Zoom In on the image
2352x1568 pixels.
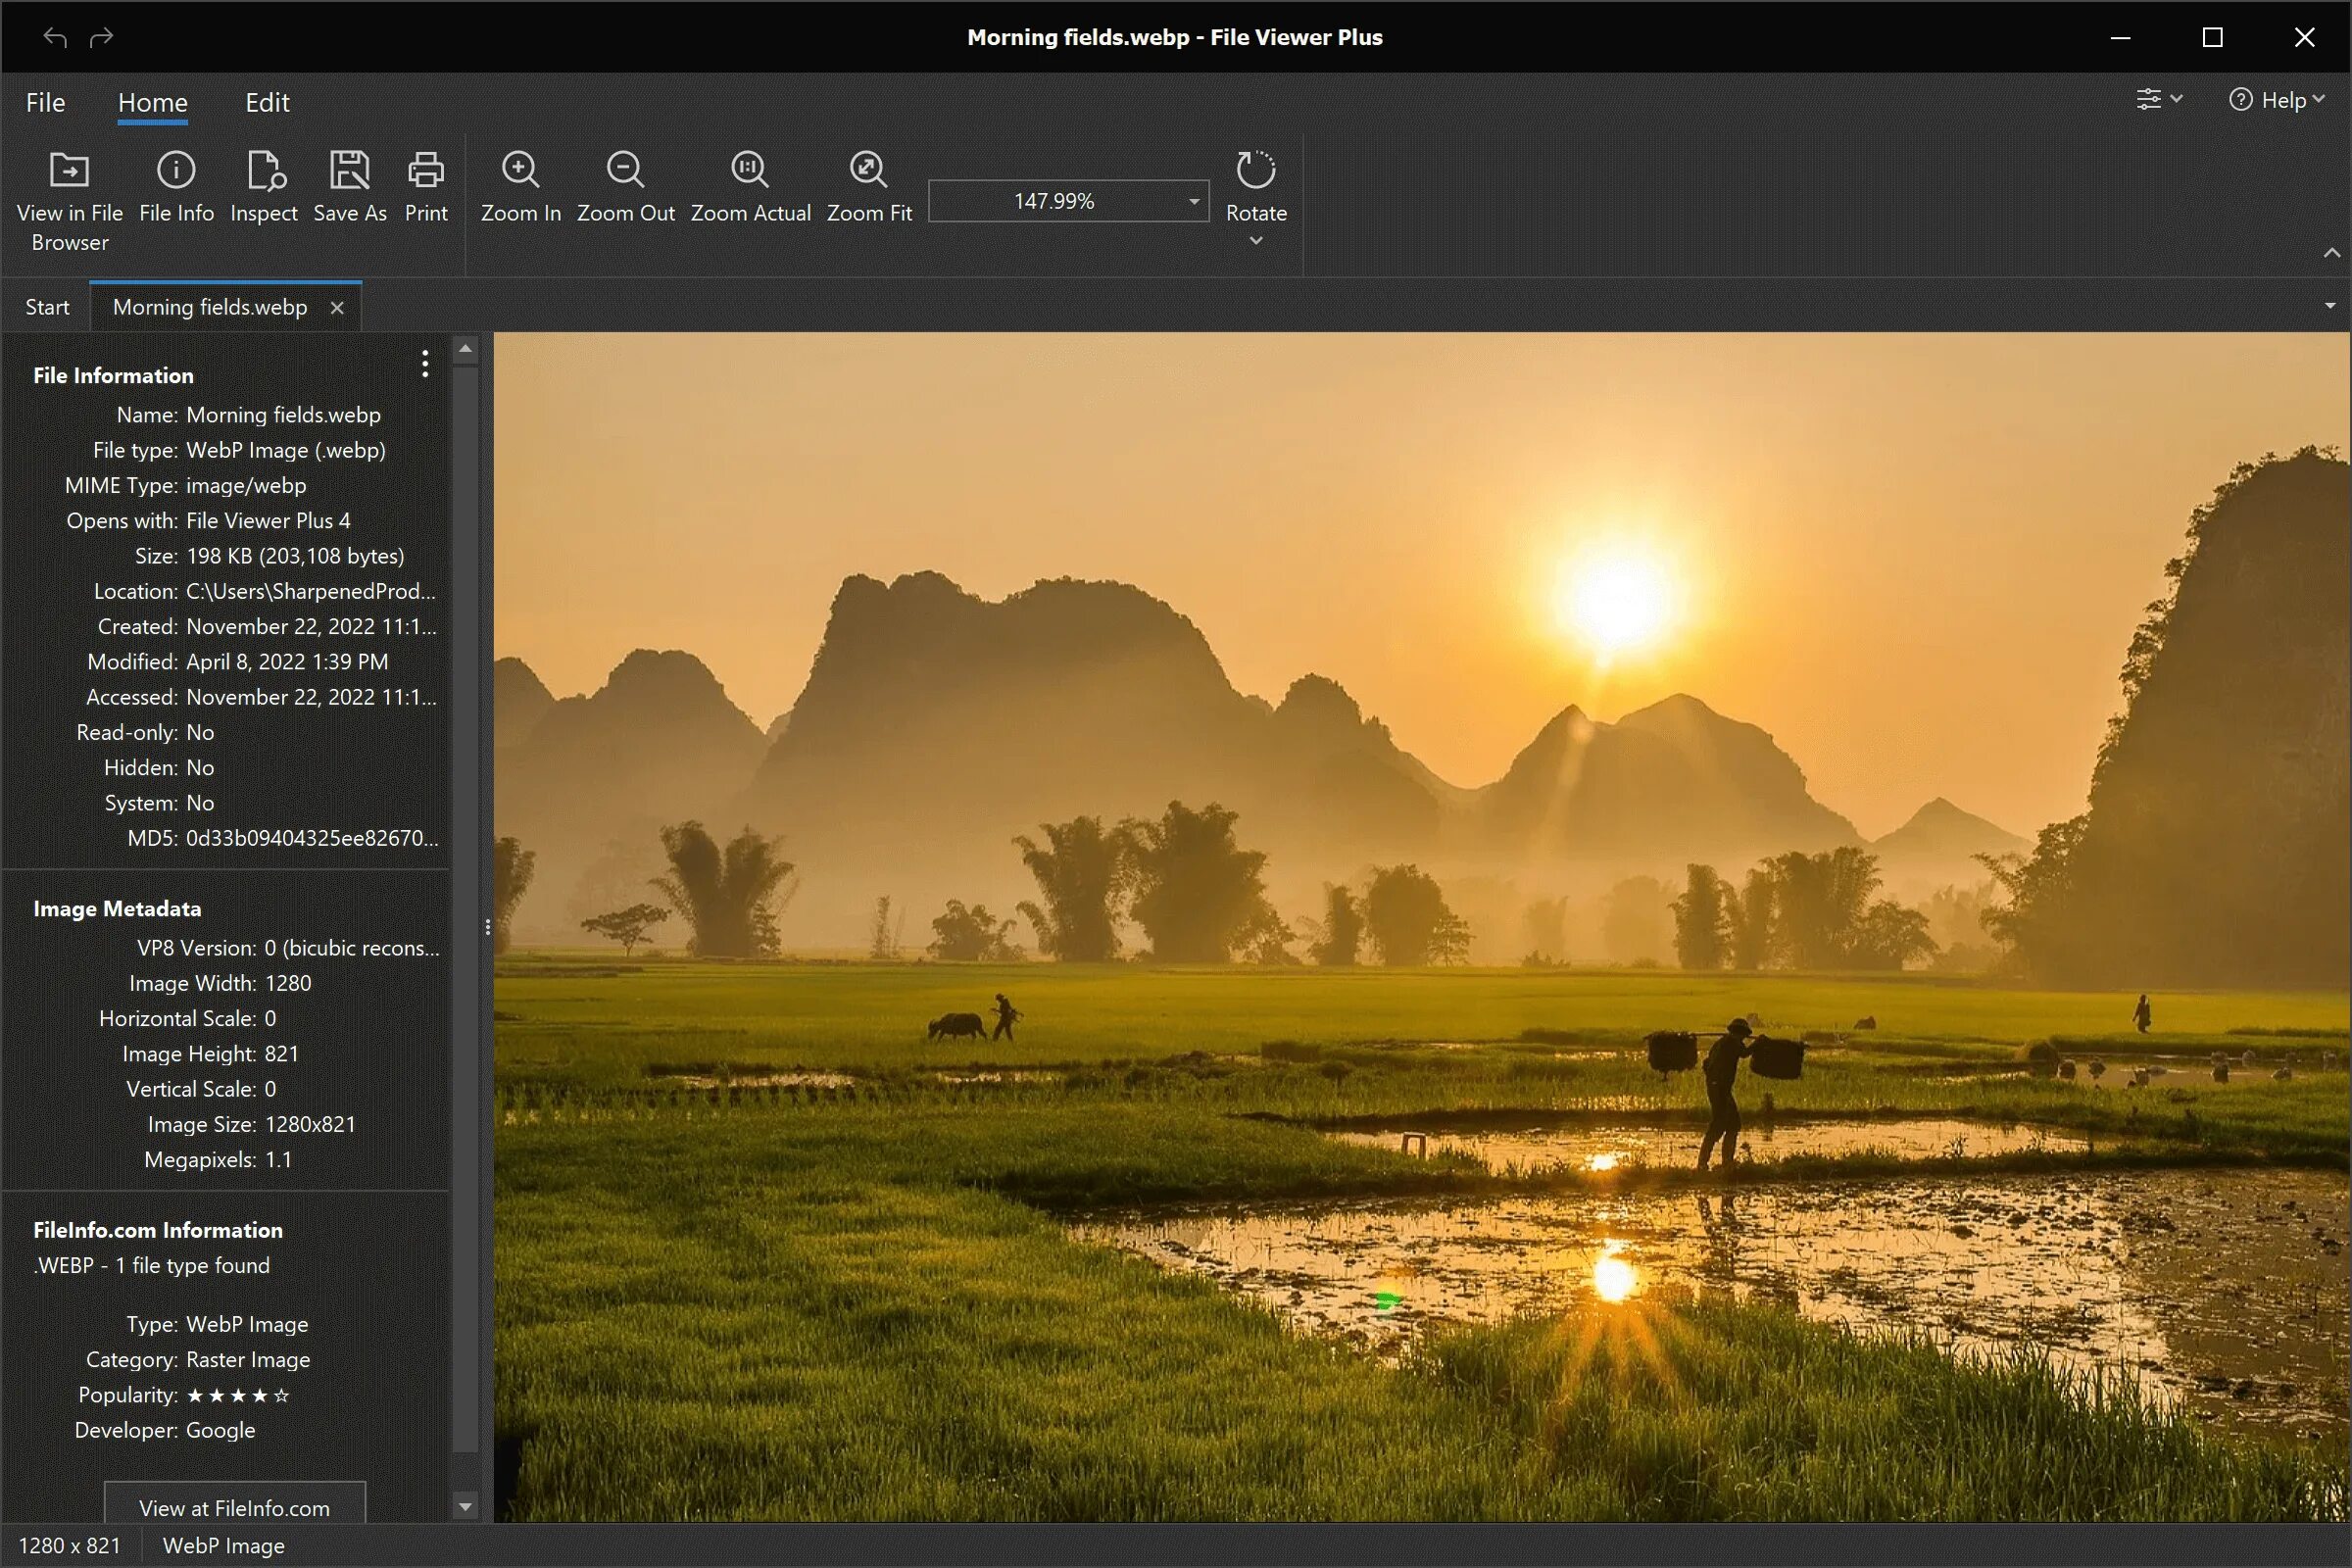tap(520, 171)
